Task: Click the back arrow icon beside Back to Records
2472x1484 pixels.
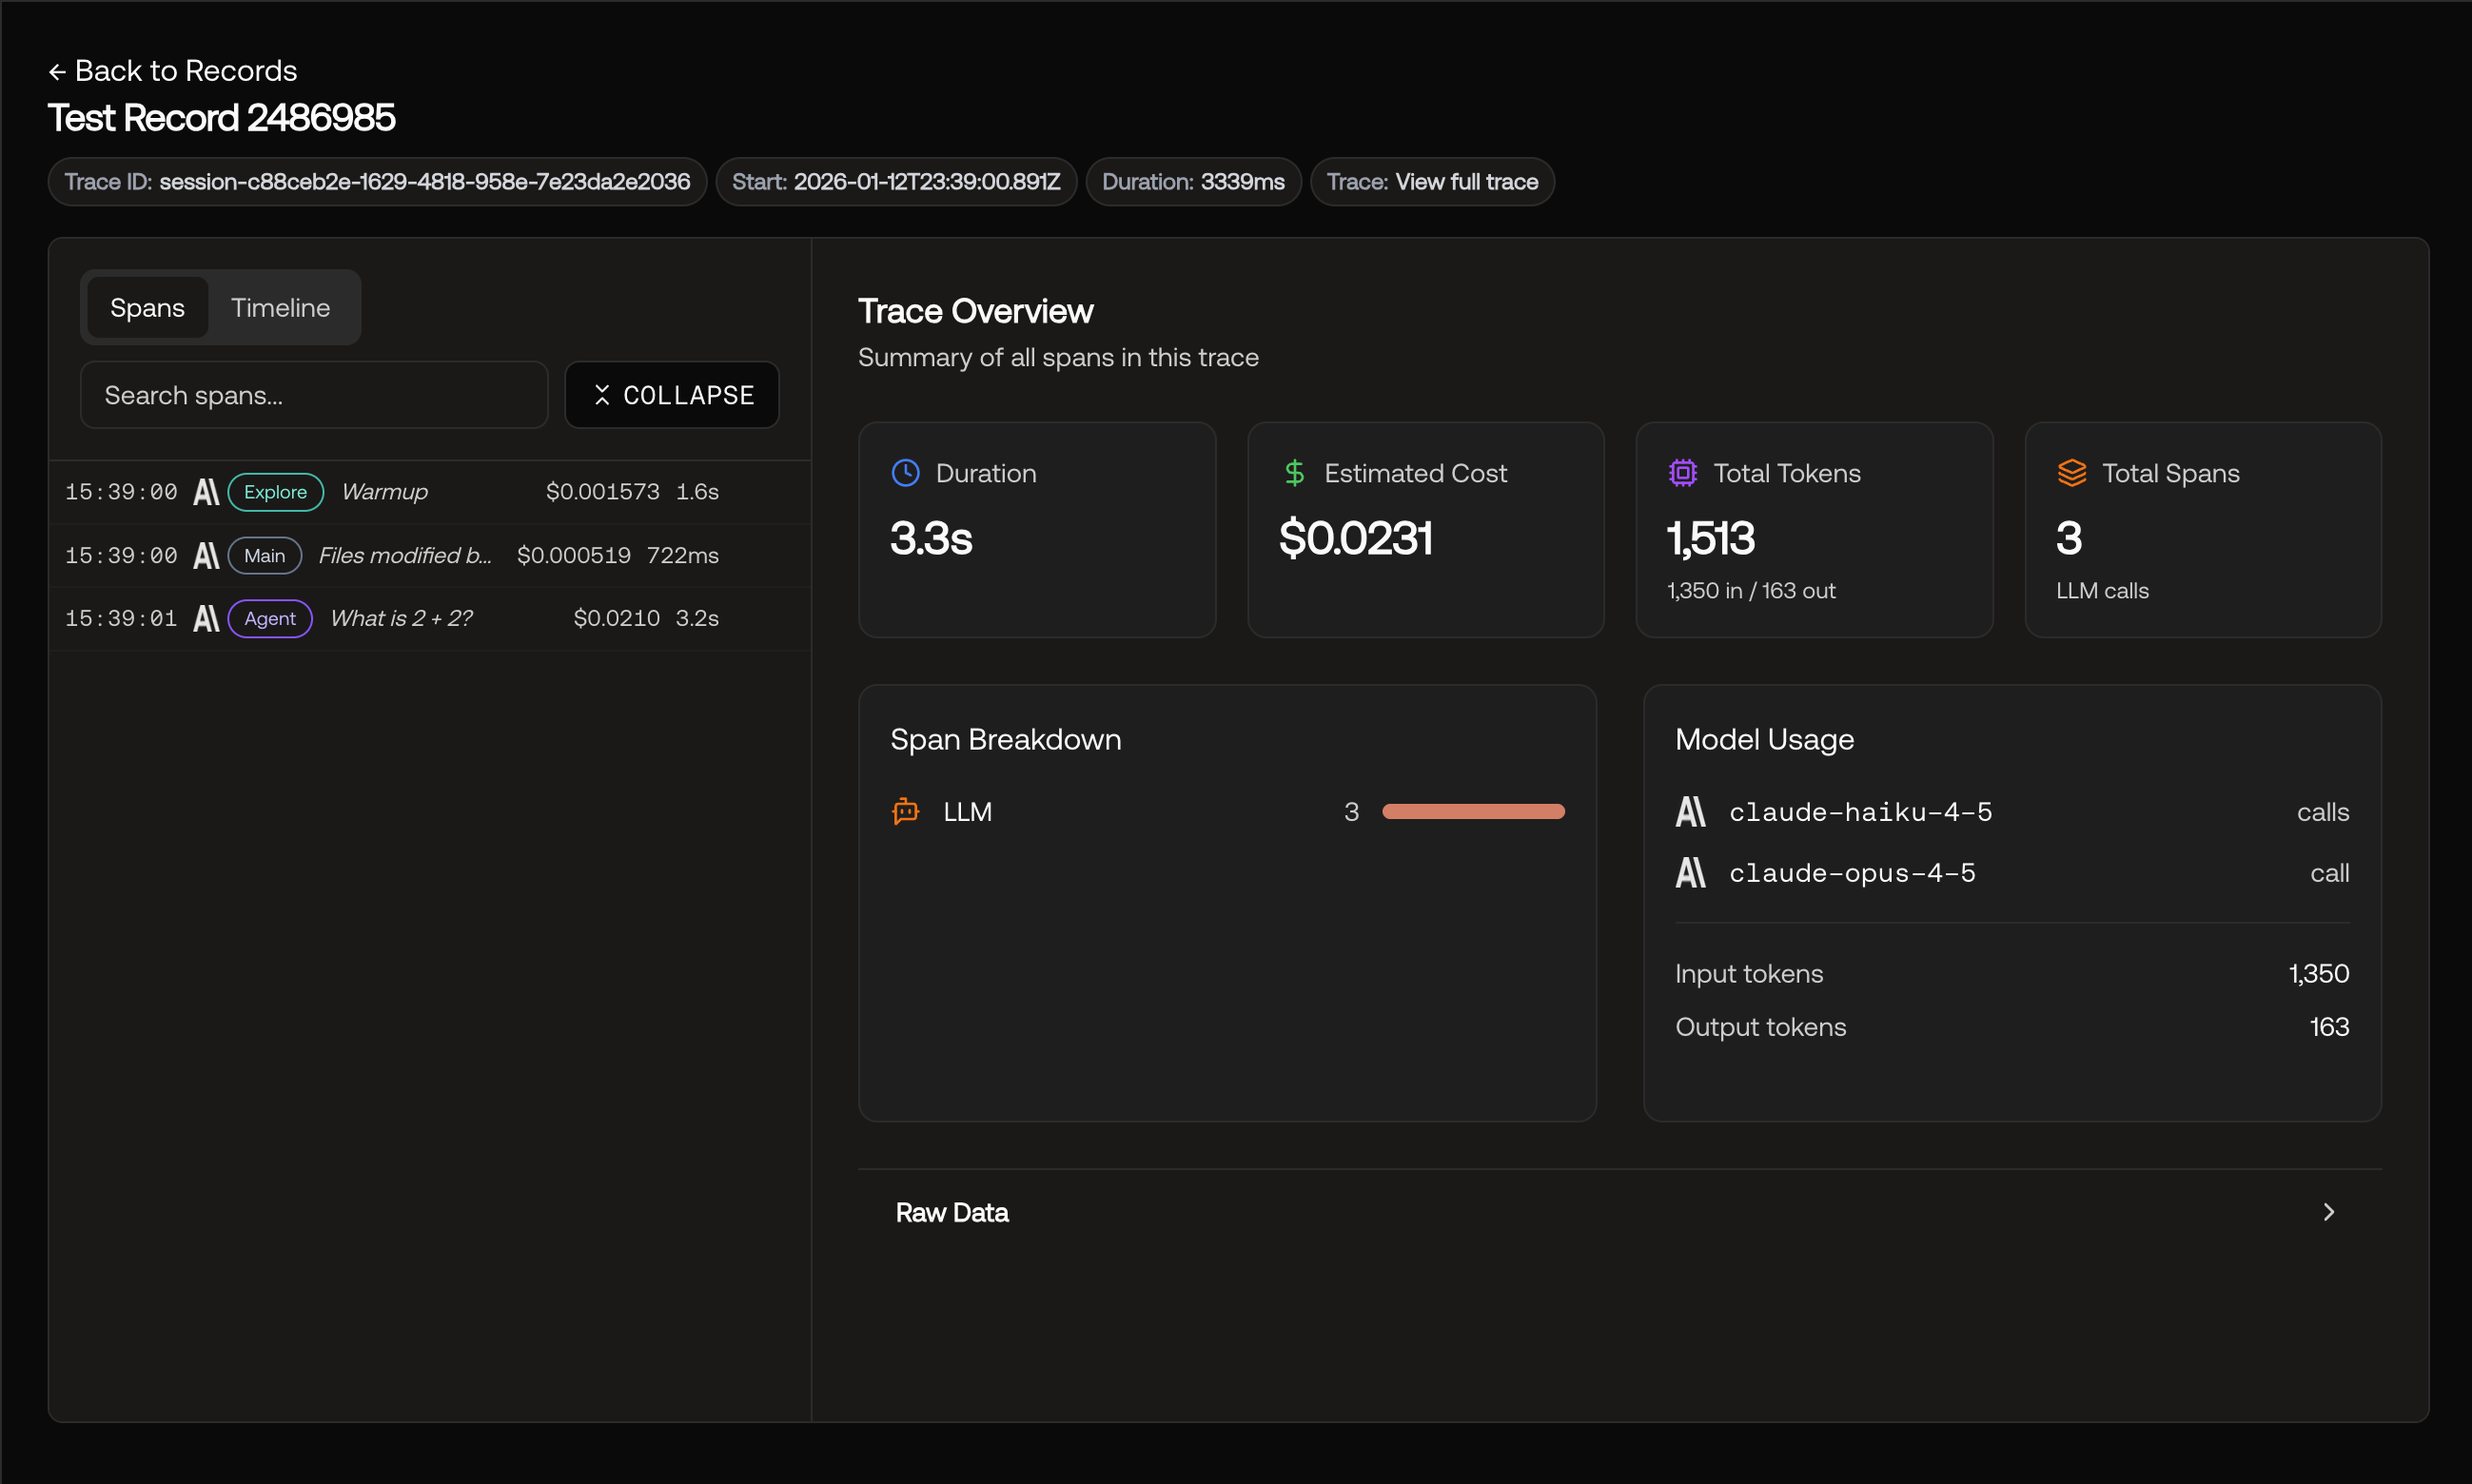Action: [57, 72]
